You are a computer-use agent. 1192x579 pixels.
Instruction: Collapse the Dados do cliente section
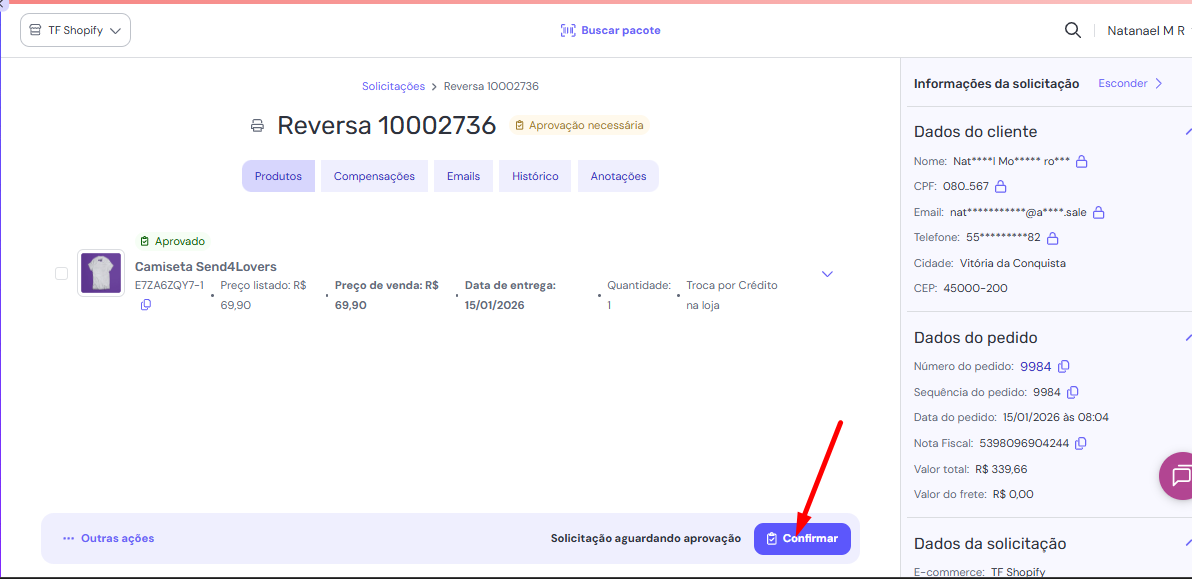coord(1187,131)
